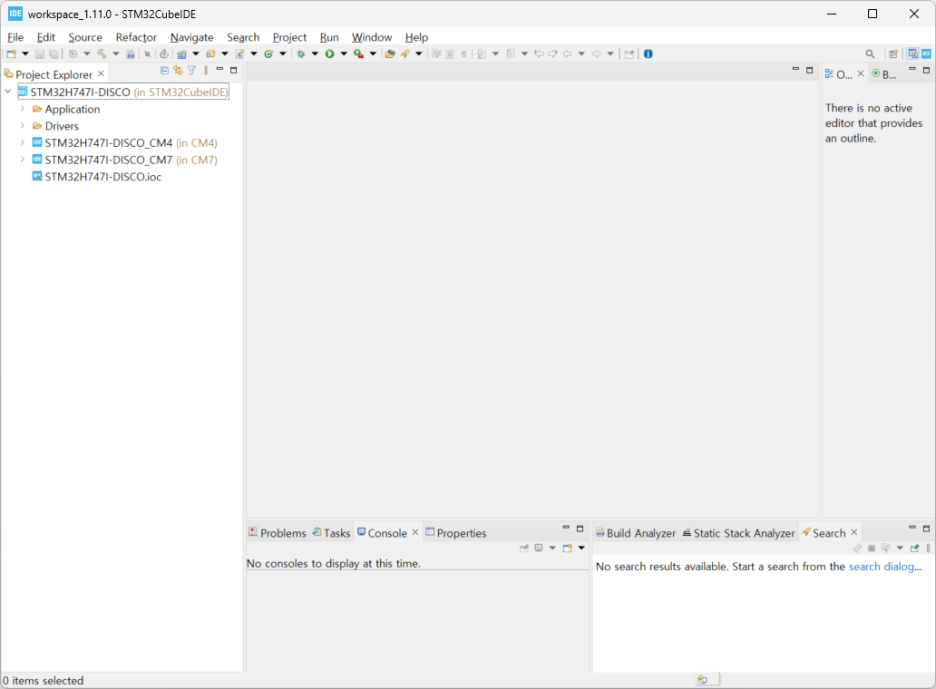Image resolution: width=936 pixels, height=689 pixels.
Task: Select the Outline tab
Action: (839, 74)
